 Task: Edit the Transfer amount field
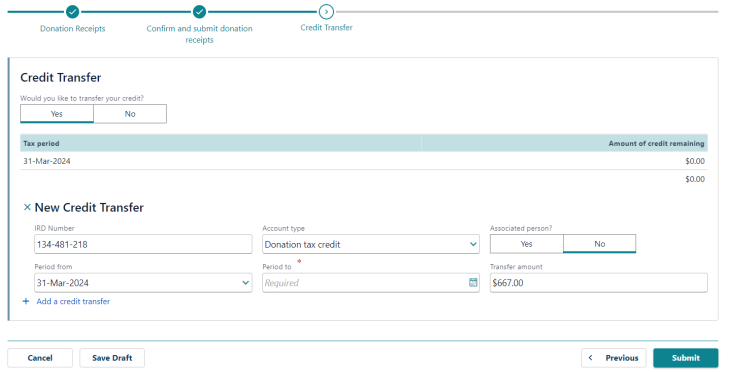click(x=598, y=283)
